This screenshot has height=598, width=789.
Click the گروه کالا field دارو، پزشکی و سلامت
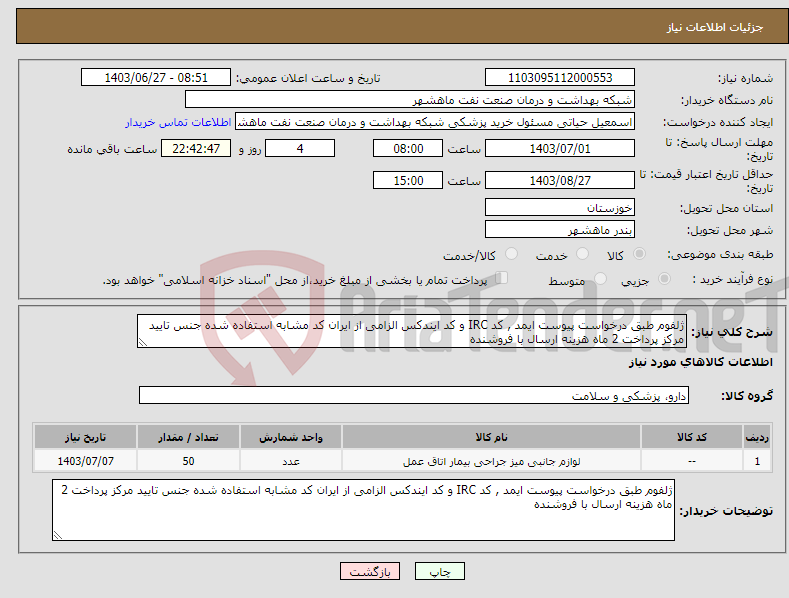coord(414,396)
